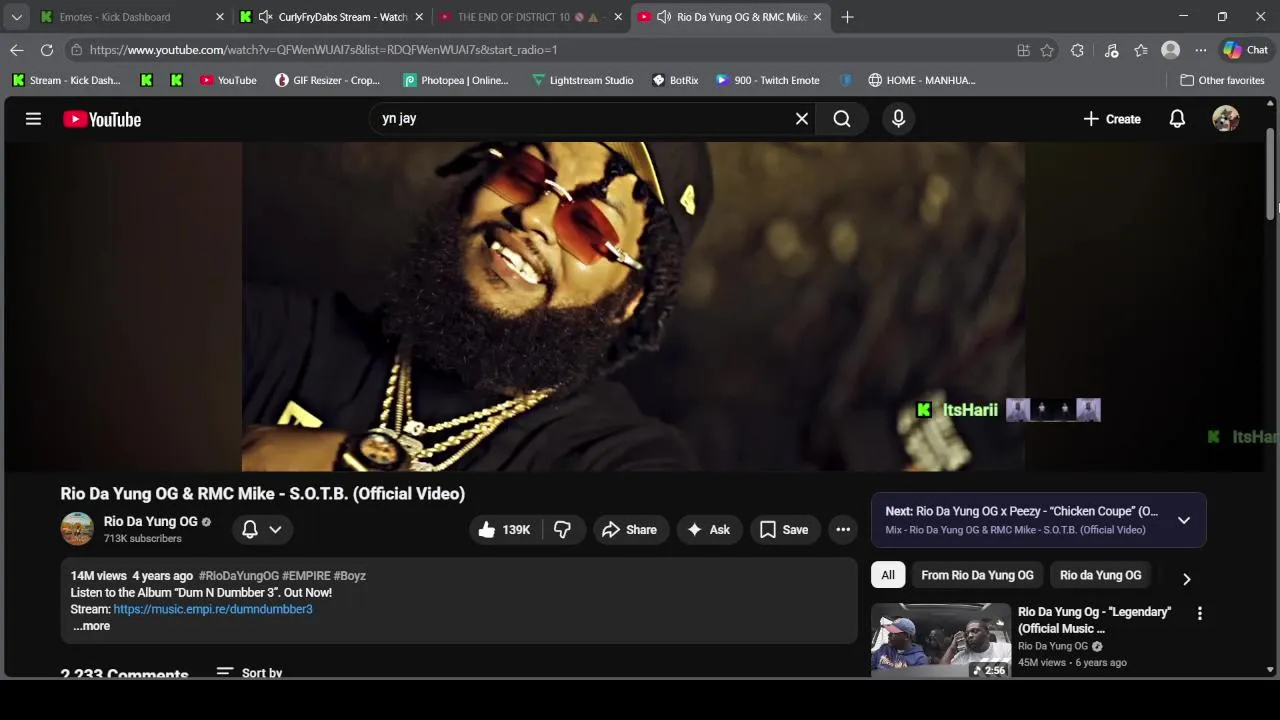
Task: Open the GIF Resizer bookmark
Action: (x=328, y=80)
